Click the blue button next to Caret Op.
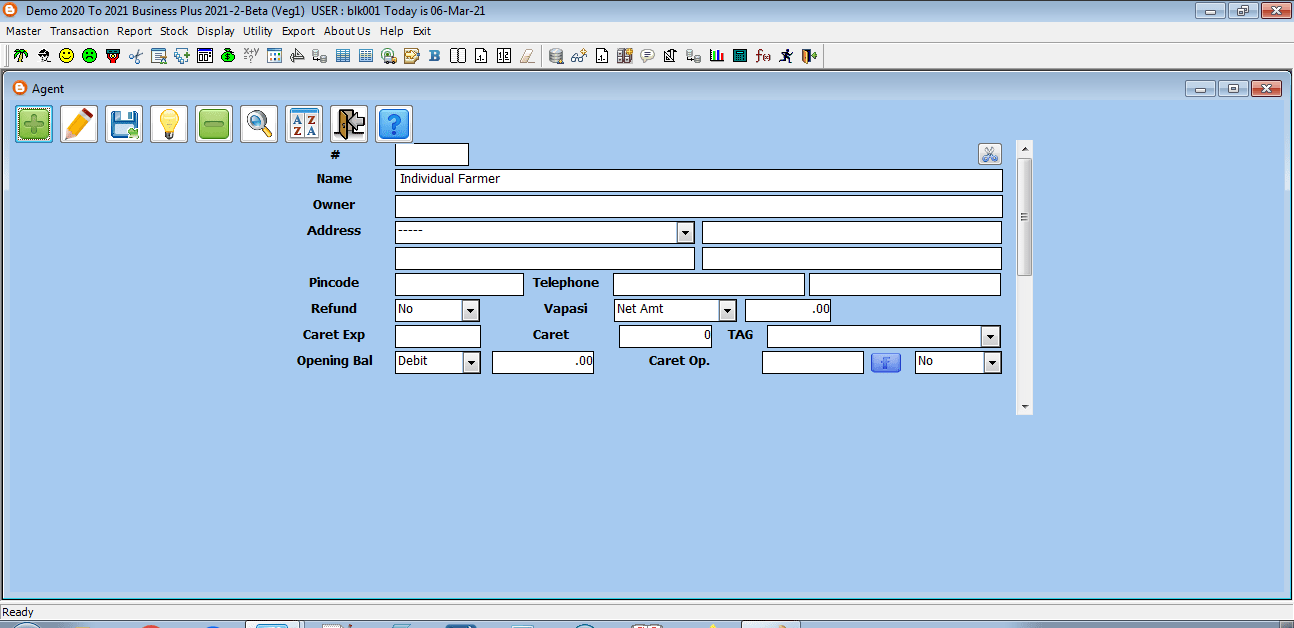Viewport: 1294px width, 628px height. point(886,362)
